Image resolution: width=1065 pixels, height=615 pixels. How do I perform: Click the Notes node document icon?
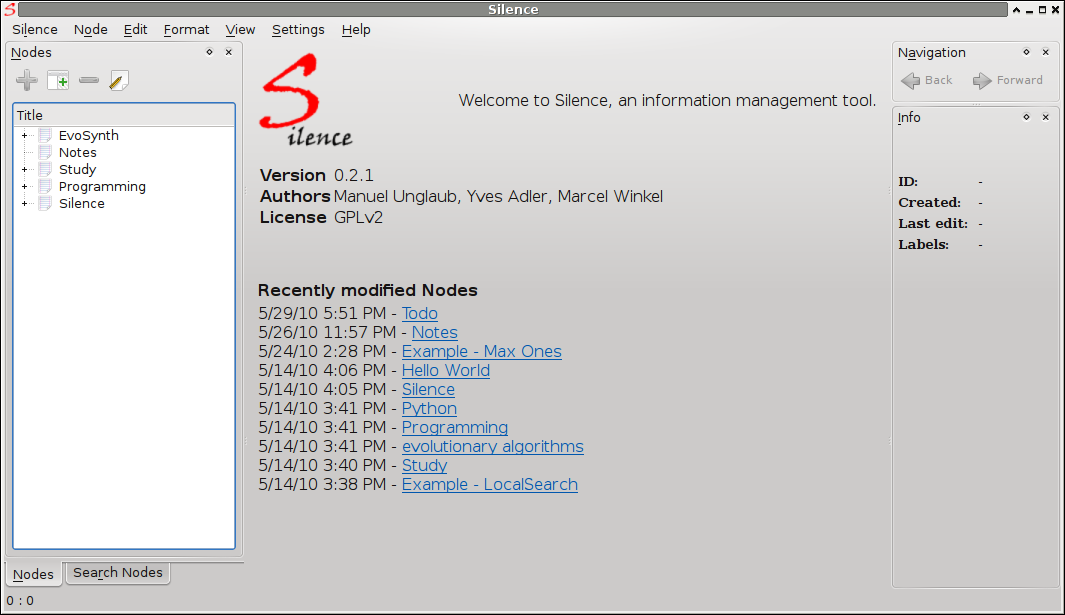point(46,152)
